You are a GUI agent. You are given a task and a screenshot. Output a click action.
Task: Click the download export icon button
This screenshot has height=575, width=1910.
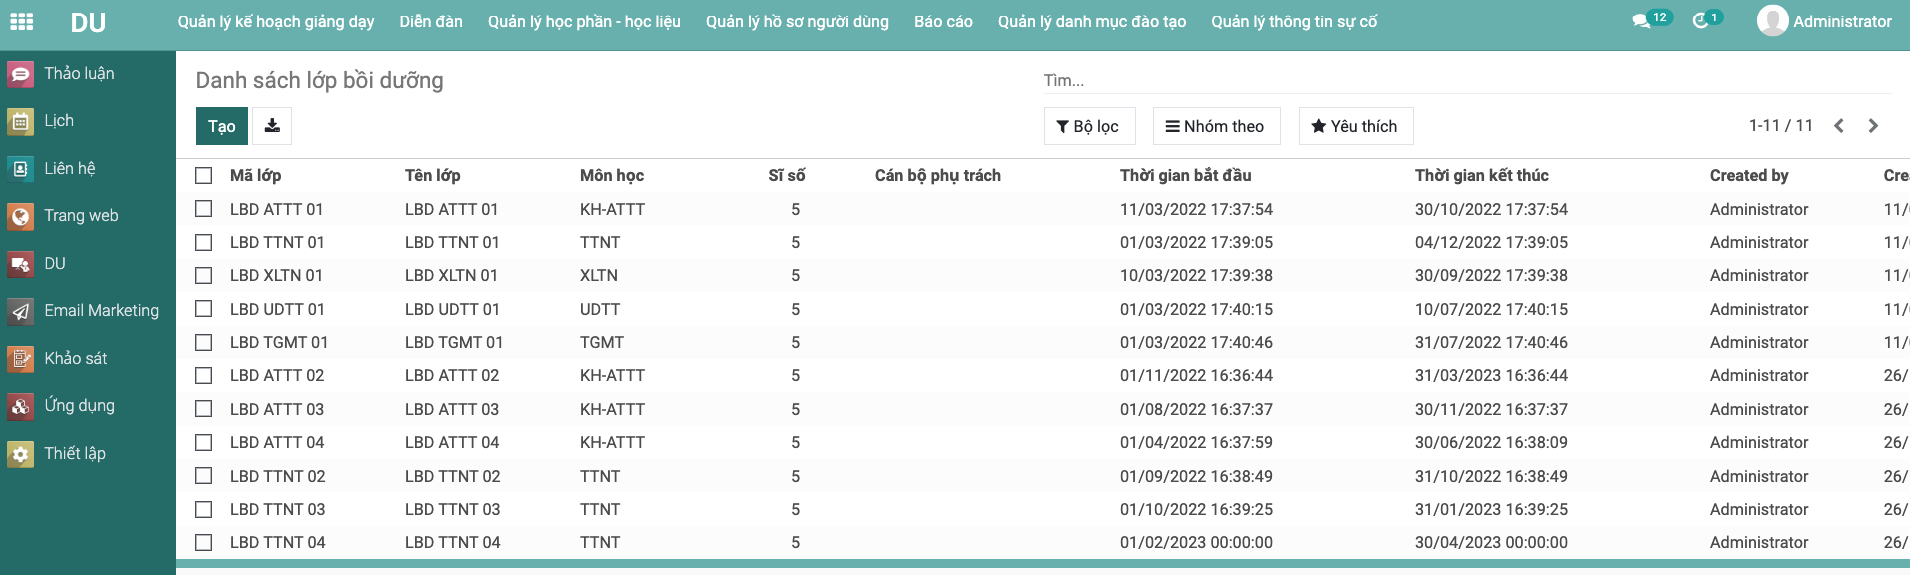(x=272, y=126)
